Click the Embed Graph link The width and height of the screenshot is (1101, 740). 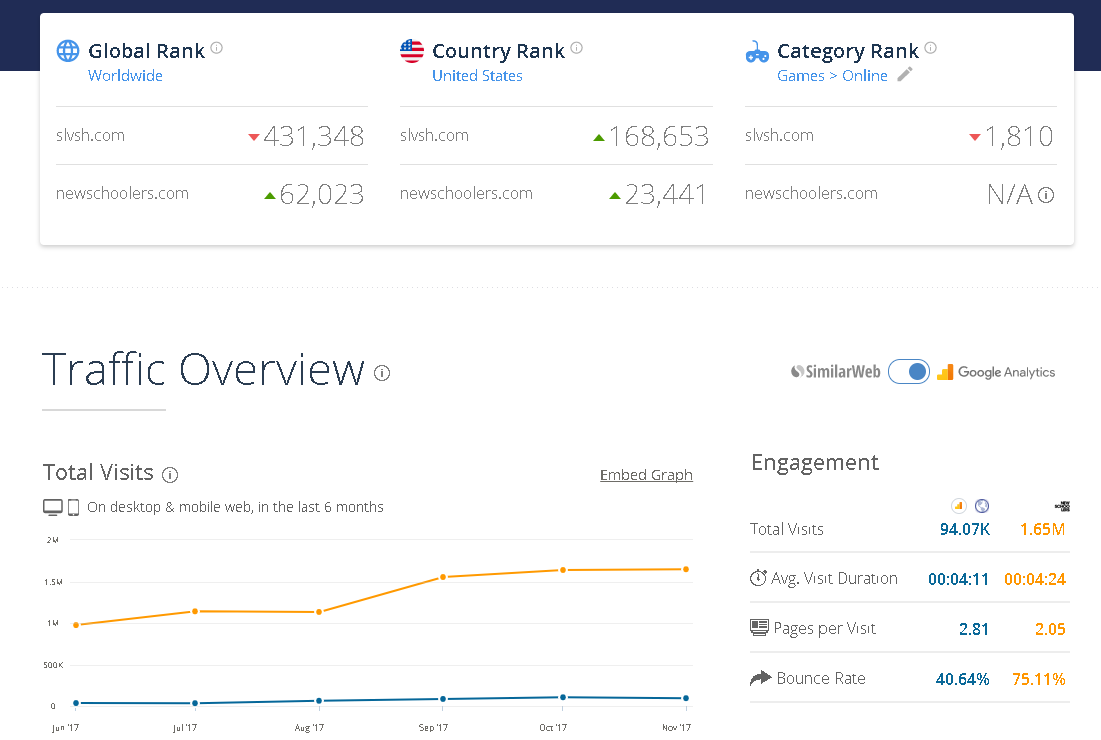pyautogui.click(x=646, y=475)
